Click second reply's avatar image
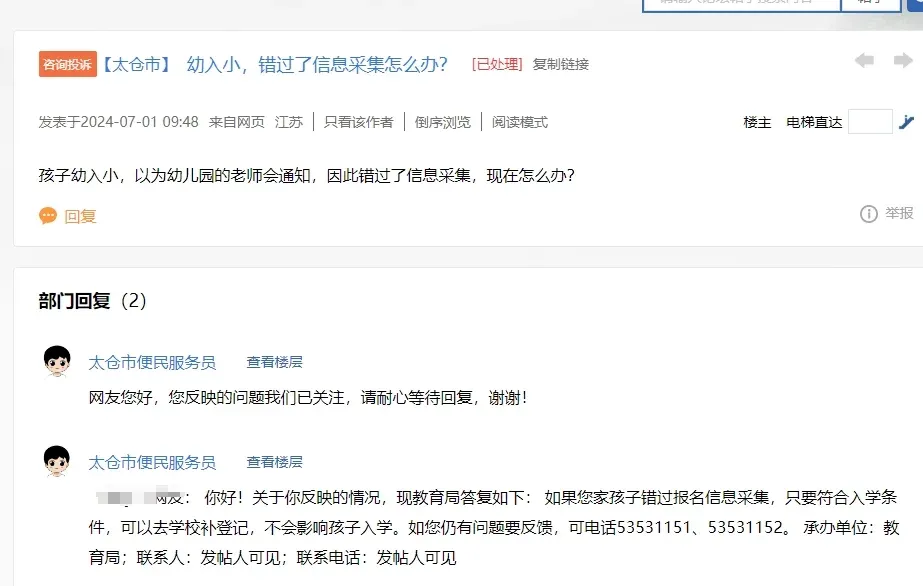The image size is (923, 586). pyautogui.click(x=57, y=461)
